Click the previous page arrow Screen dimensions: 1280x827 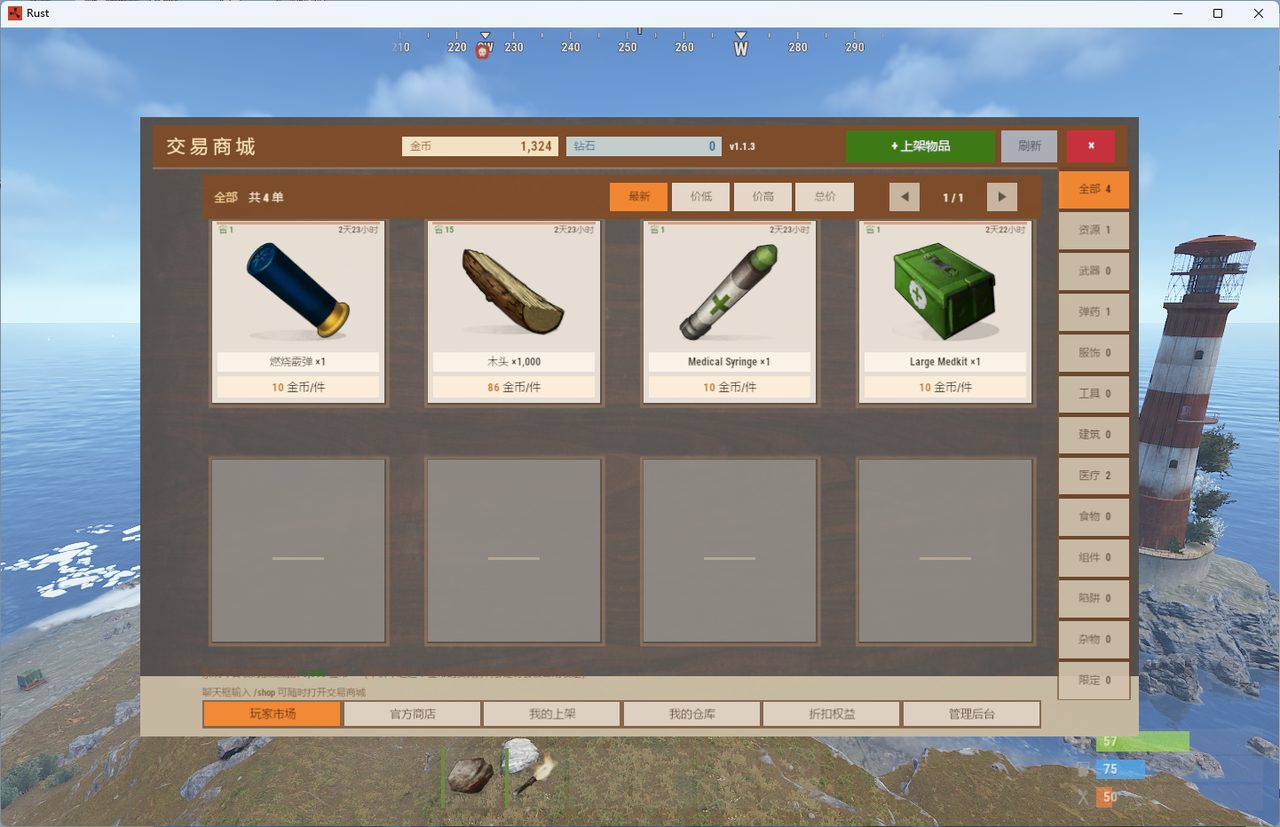point(904,197)
